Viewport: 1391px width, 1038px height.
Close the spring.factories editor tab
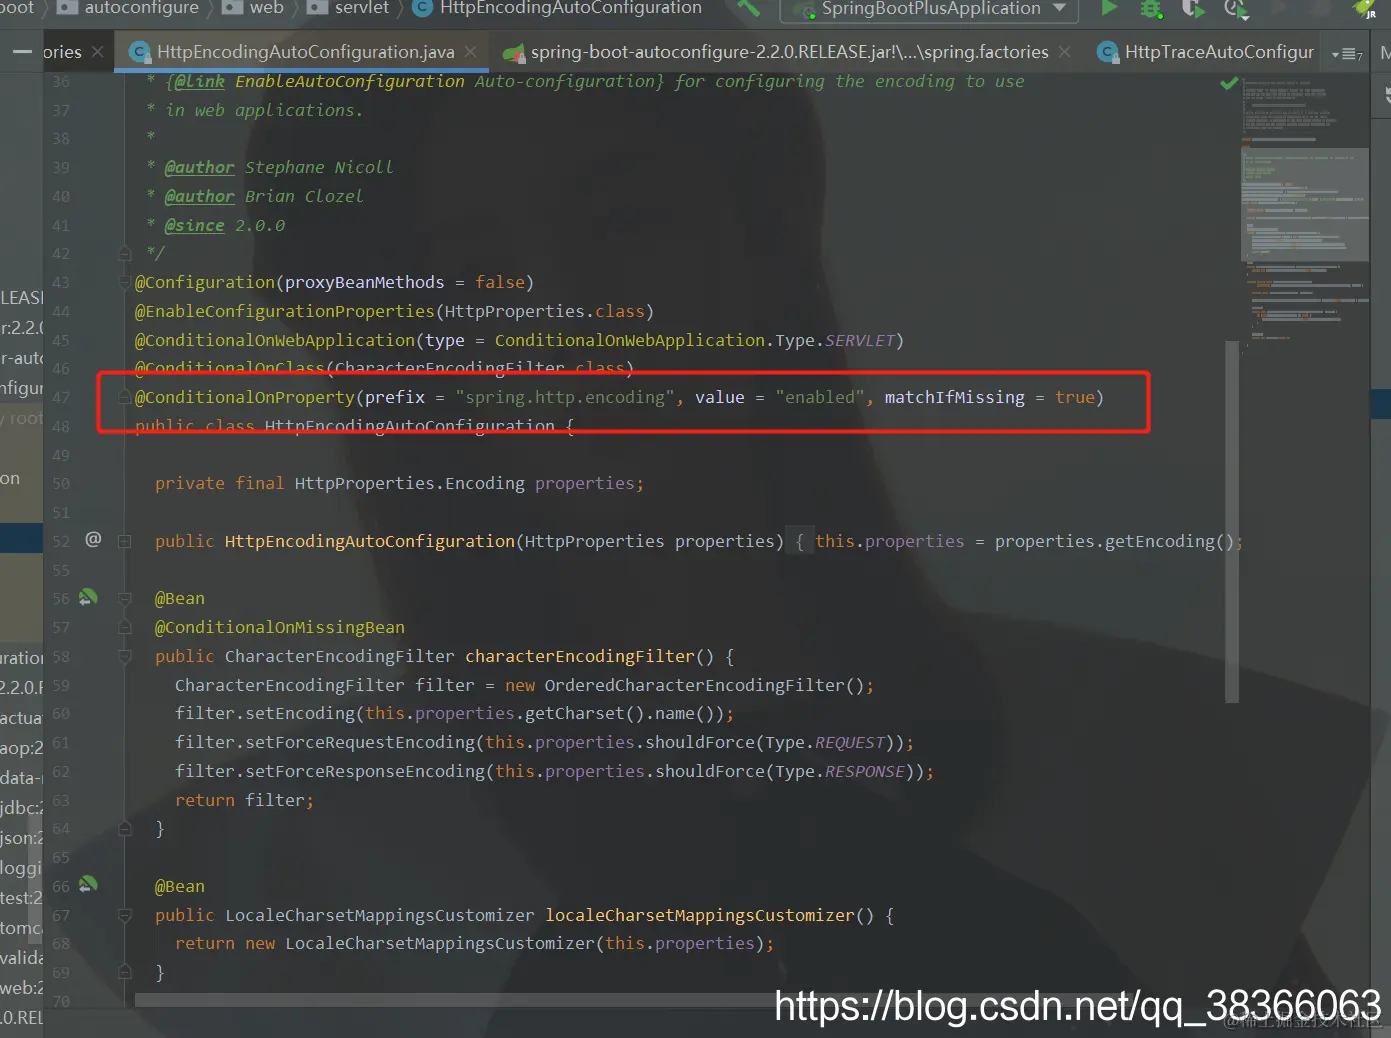tap(1064, 52)
